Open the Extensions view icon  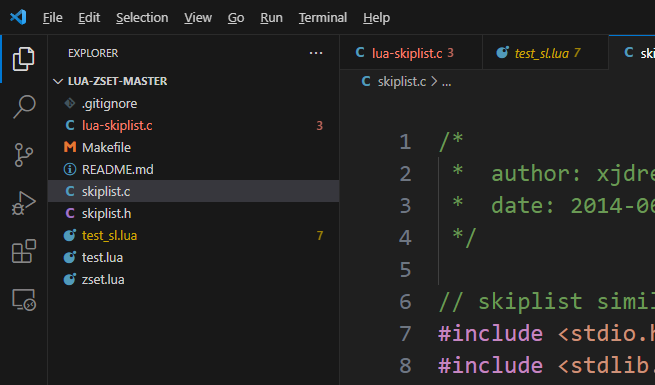tap(23, 251)
